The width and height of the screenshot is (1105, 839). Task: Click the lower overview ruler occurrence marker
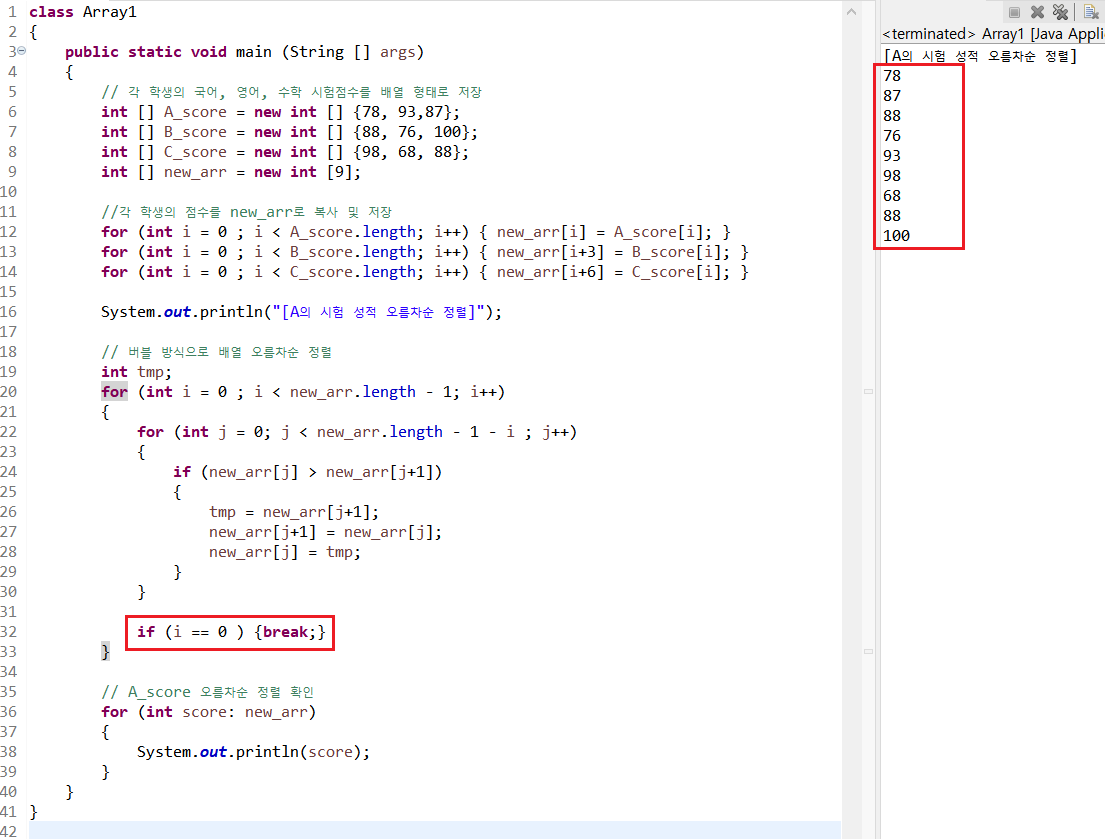(868, 652)
